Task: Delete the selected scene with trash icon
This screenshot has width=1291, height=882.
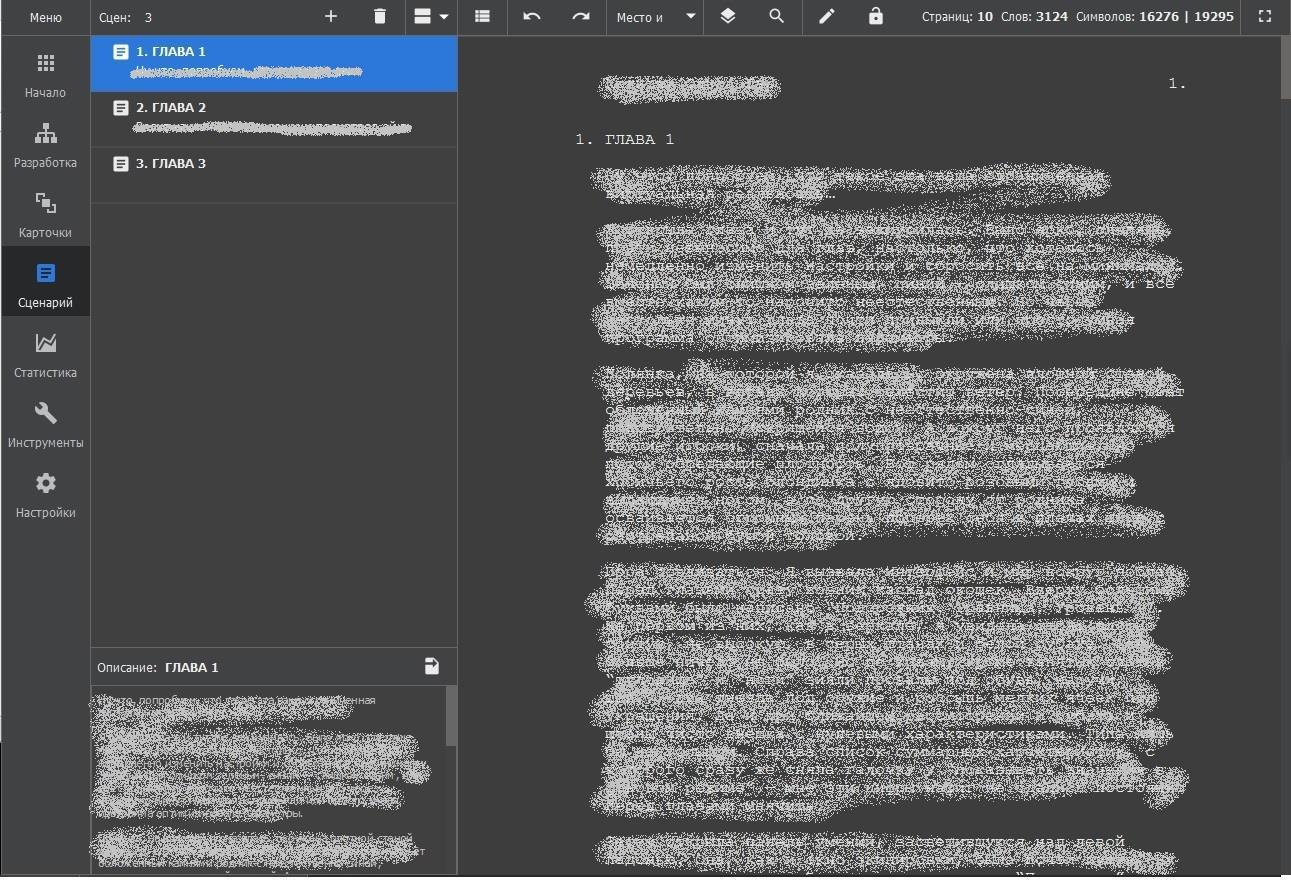Action: point(380,17)
